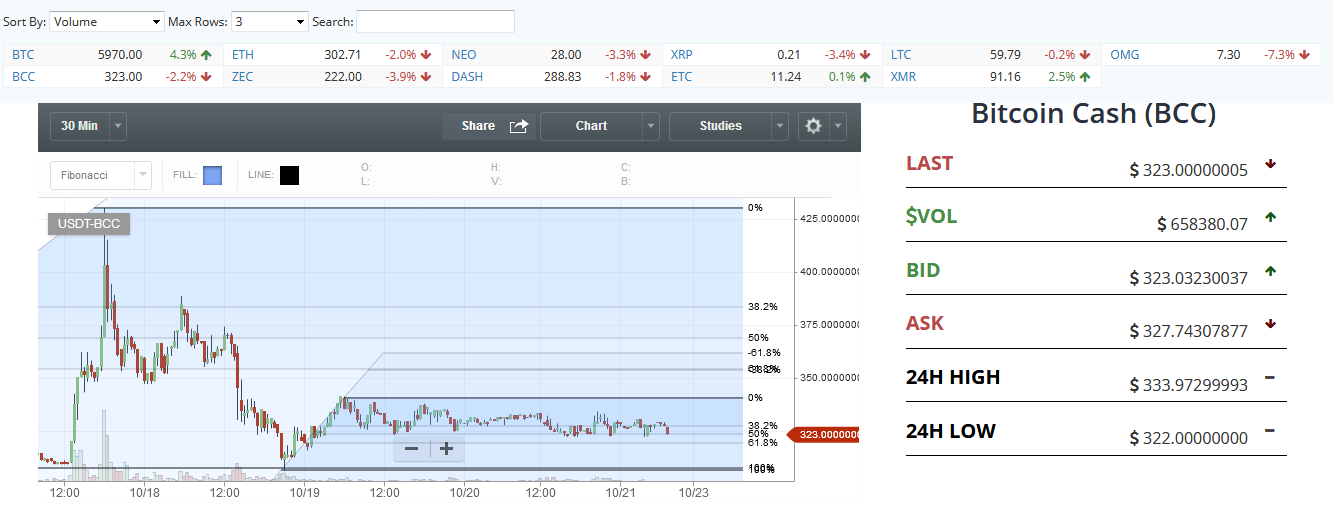This screenshot has height=511, width=1333.
Task: Click the red down arrow beside ETH
Action: coord(426,55)
